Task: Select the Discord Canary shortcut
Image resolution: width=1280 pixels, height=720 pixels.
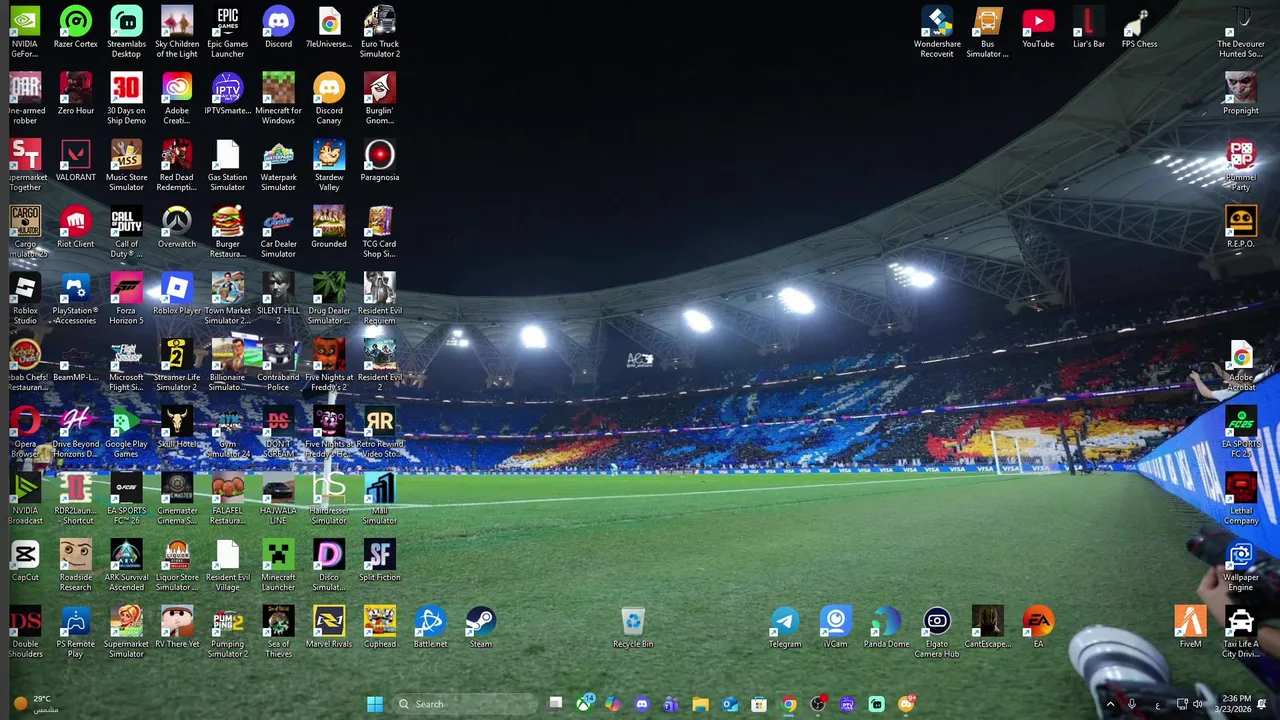Action: coord(329,99)
